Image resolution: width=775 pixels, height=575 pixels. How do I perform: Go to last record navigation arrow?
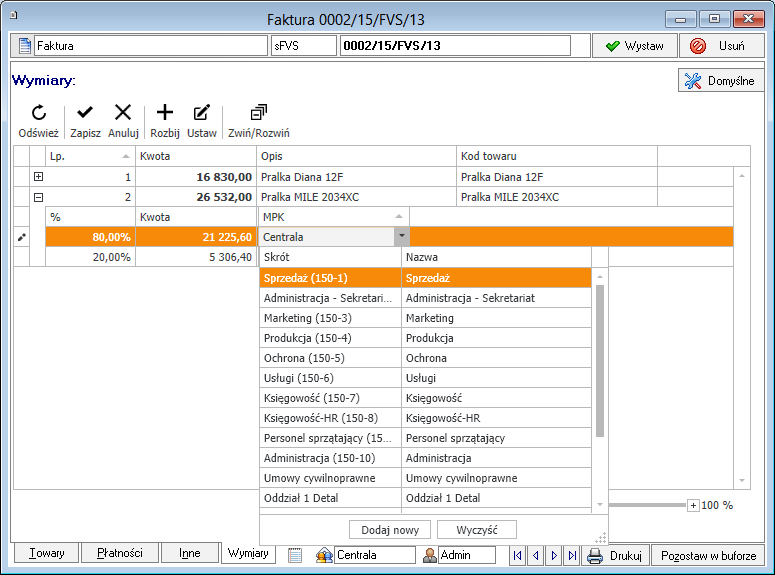coord(572,555)
